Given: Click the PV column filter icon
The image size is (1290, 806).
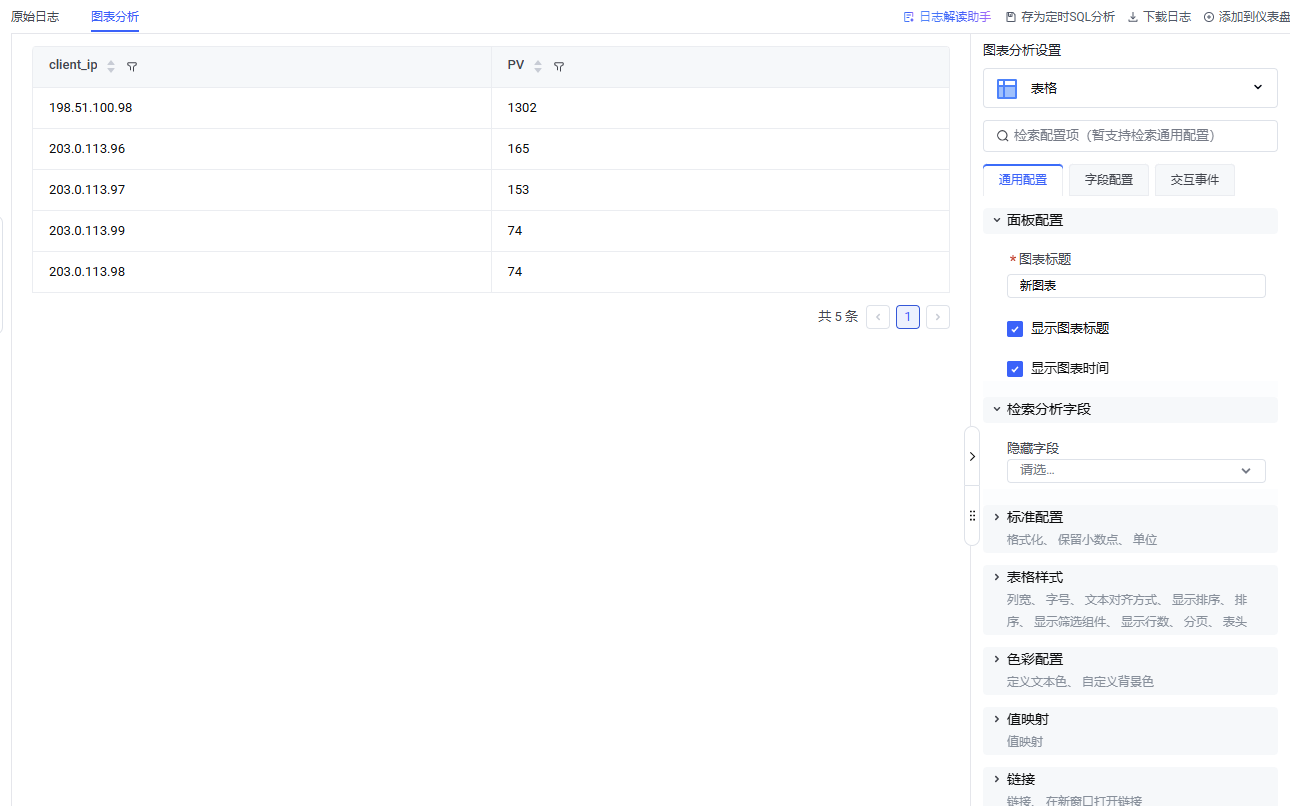Looking at the screenshot, I should click(x=559, y=66).
